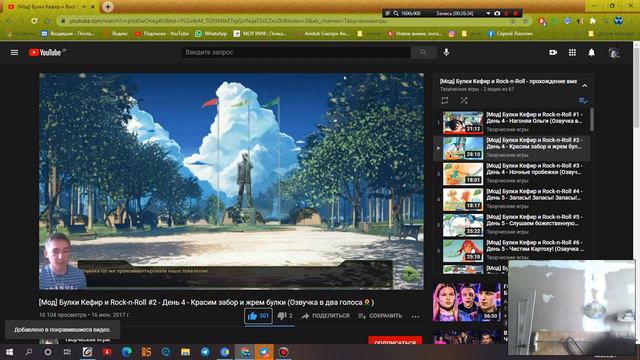
Task: Open the notifications bell
Action: pyautogui.click(x=591, y=52)
